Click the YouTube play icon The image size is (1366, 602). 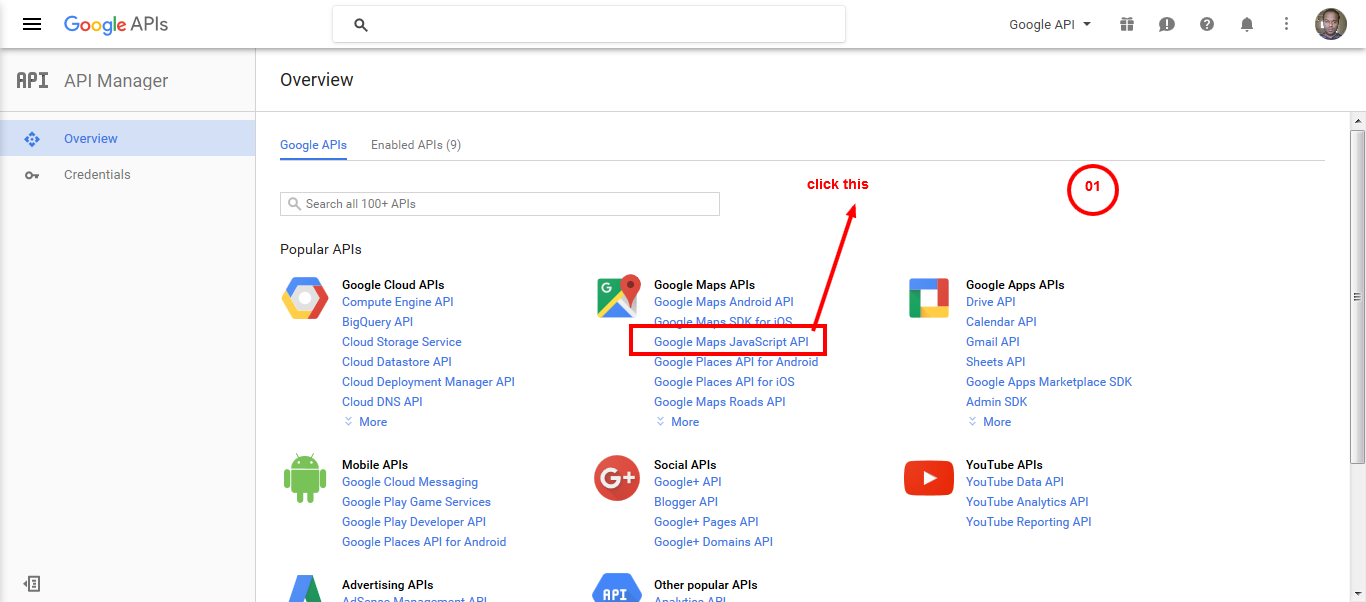coord(929,478)
